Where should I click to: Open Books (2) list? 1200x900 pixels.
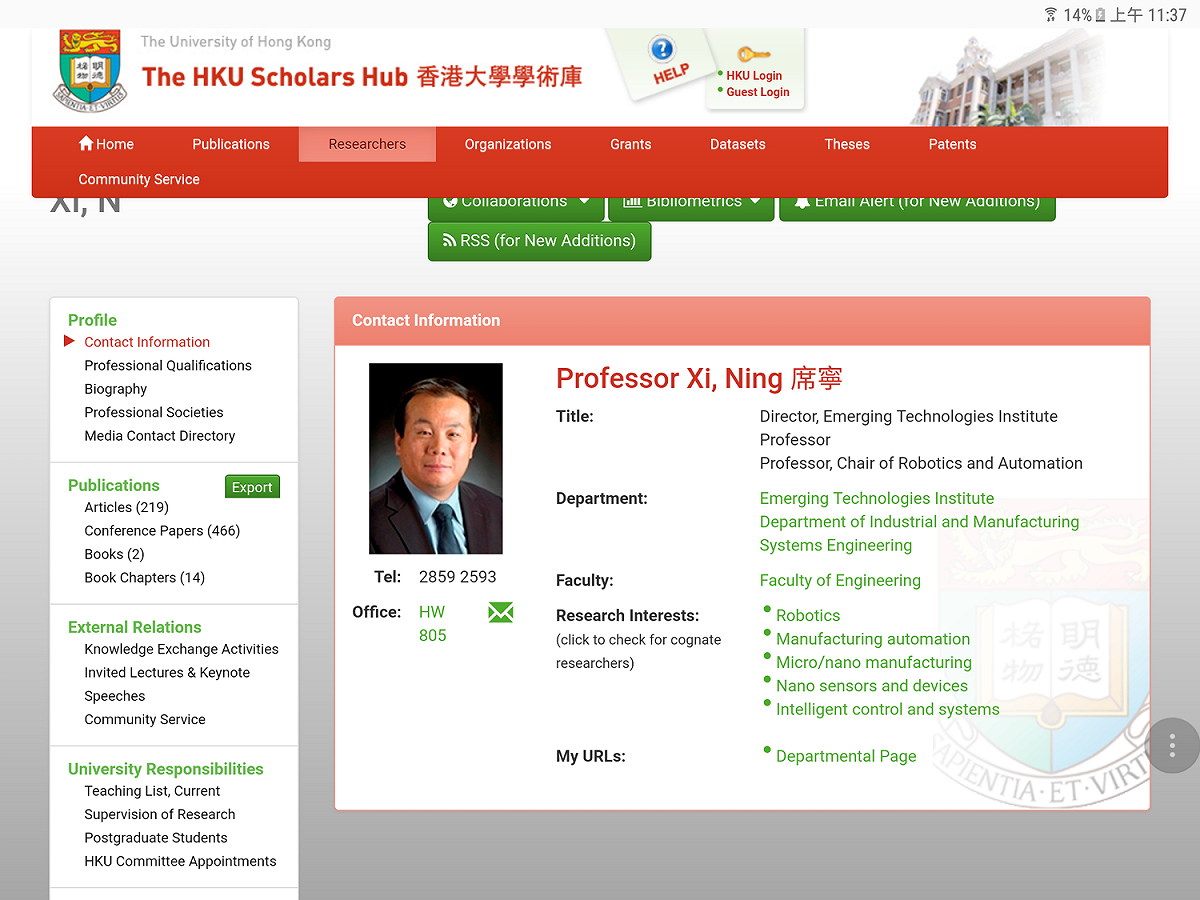coord(114,554)
